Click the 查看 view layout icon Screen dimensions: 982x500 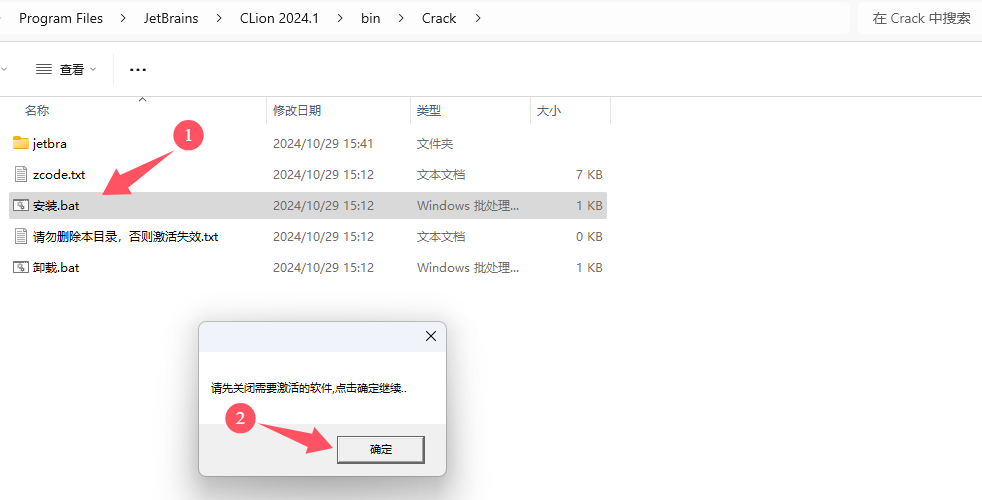pos(44,69)
